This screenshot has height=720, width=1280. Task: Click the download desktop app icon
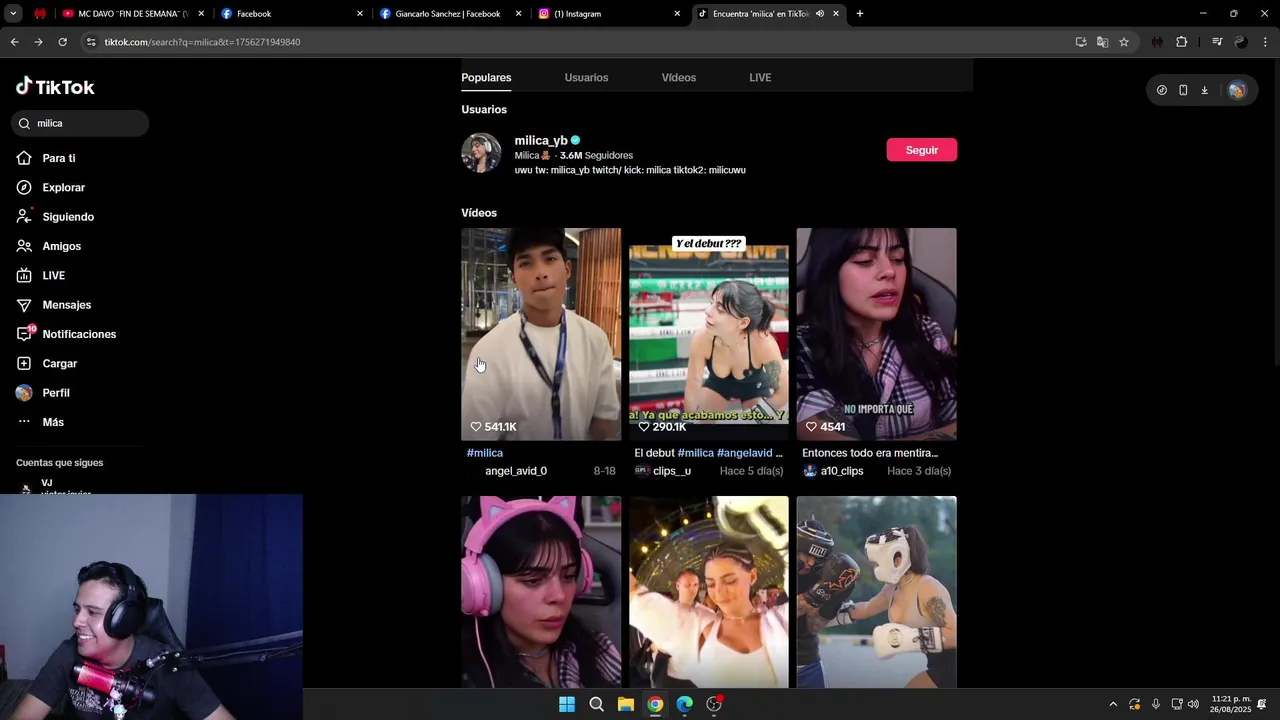point(1204,90)
